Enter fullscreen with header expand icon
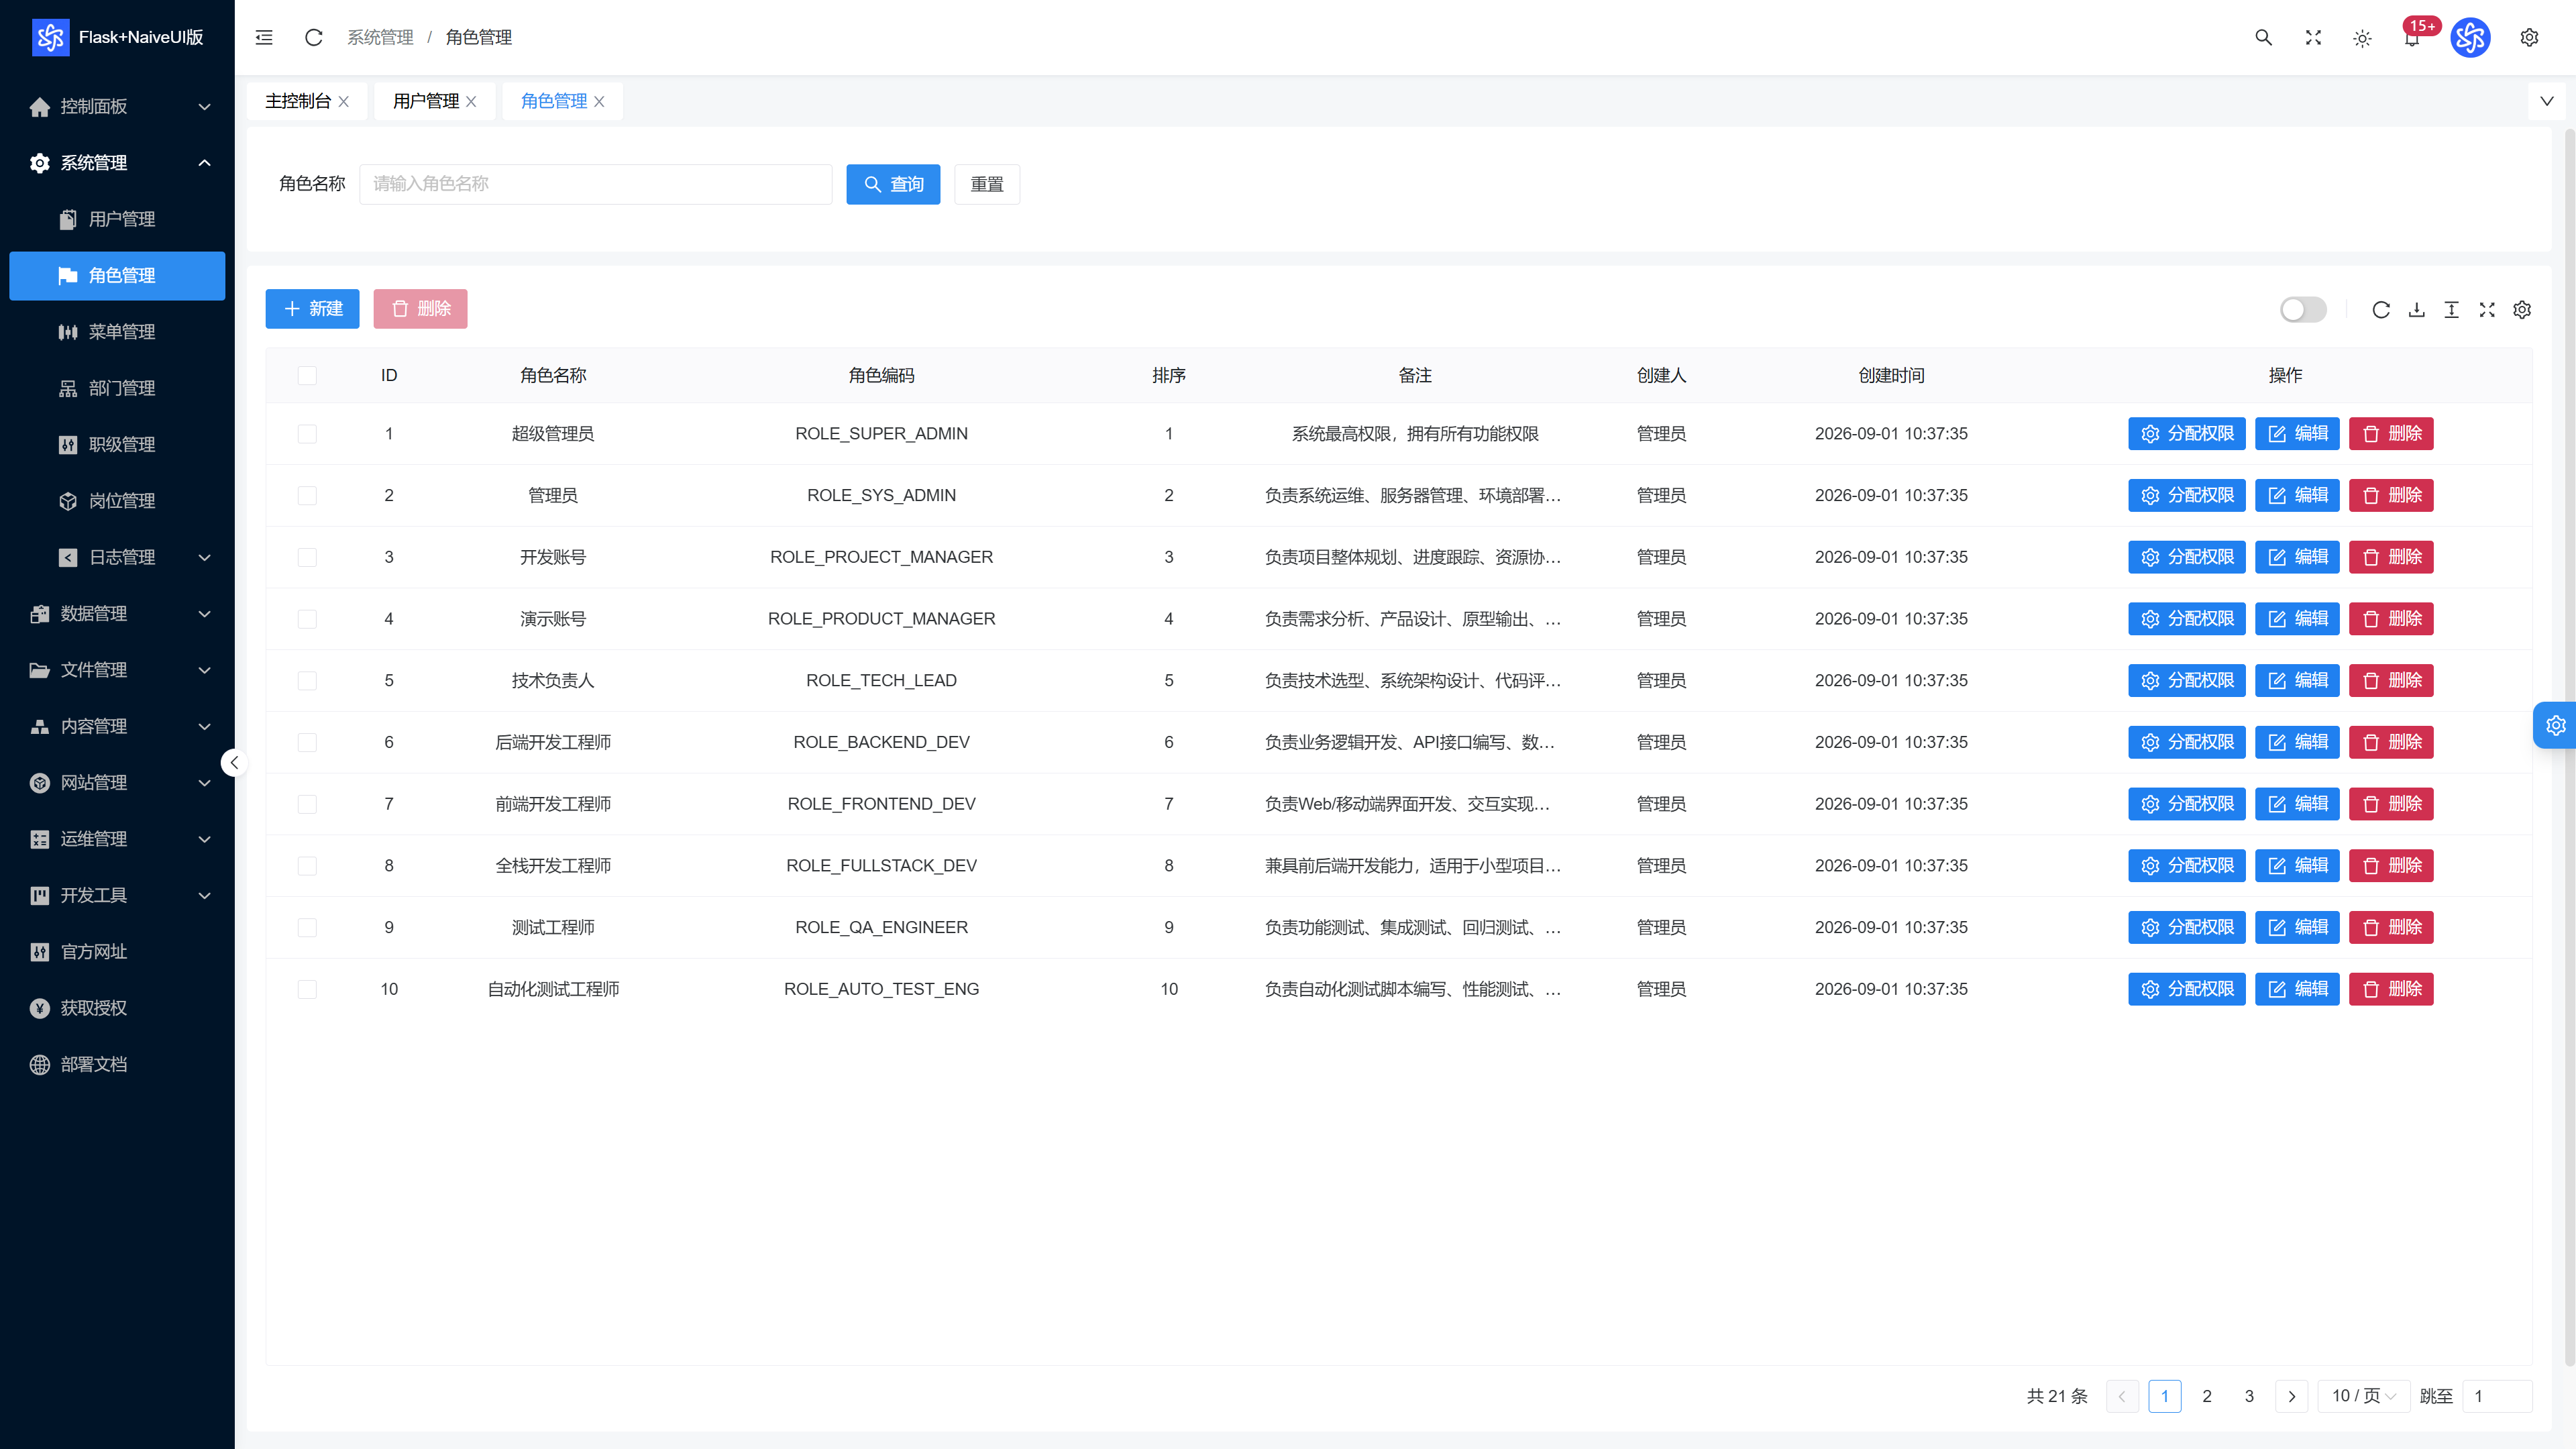Image resolution: width=2576 pixels, height=1449 pixels. click(2313, 37)
